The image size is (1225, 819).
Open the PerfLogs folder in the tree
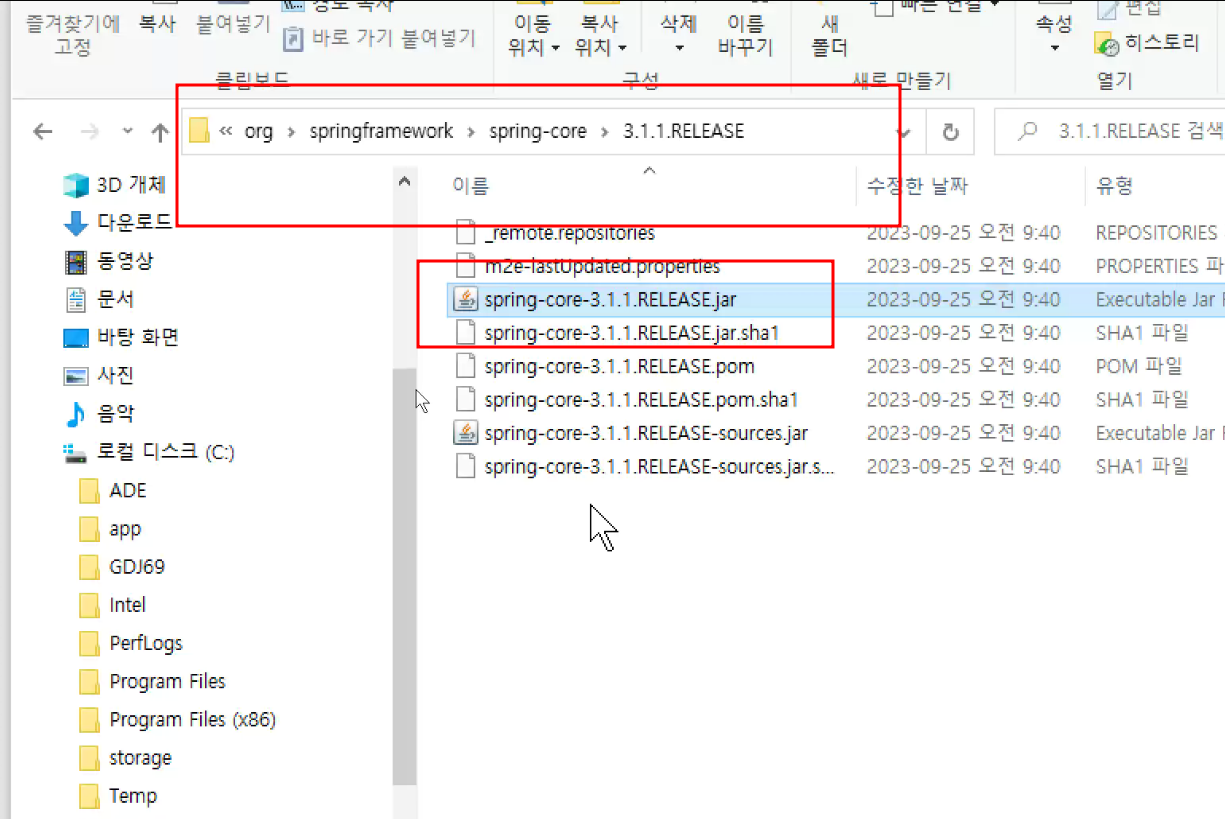coord(146,642)
